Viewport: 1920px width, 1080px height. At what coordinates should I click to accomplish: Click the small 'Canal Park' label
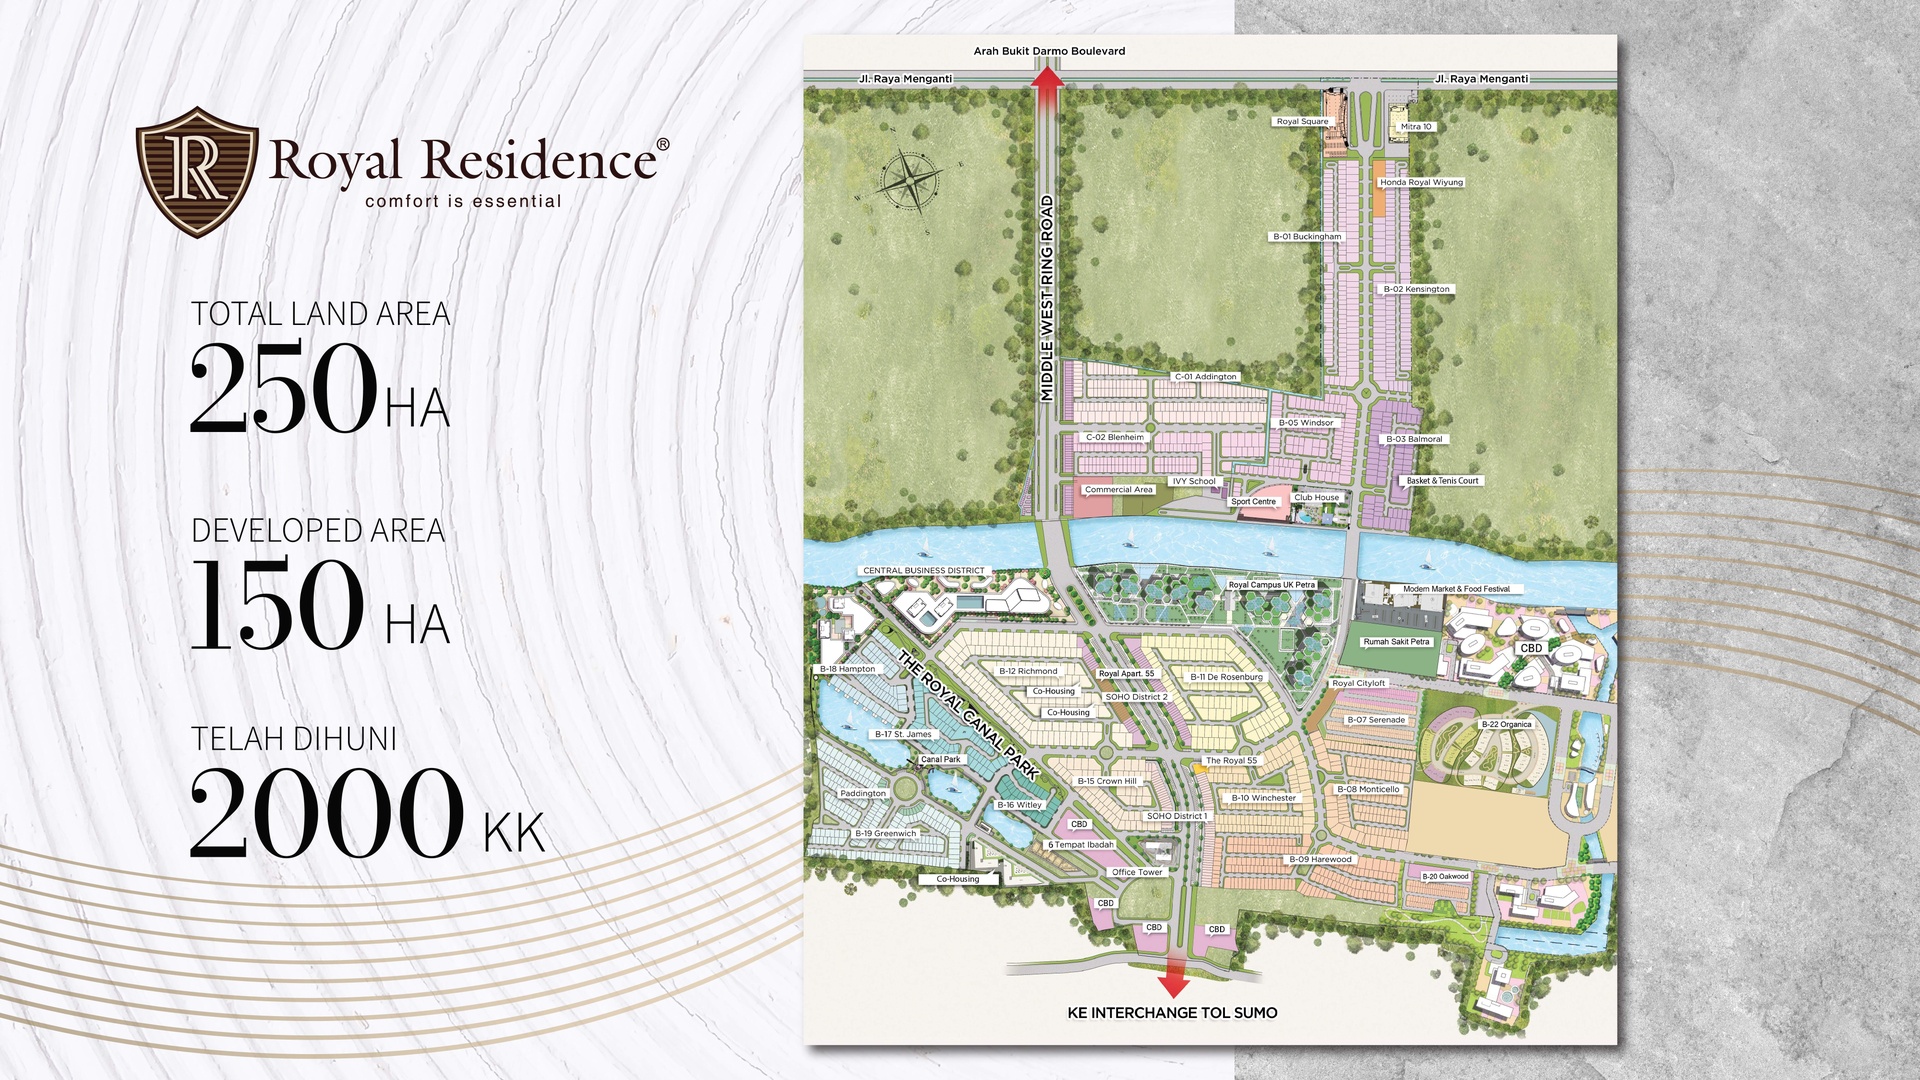[940, 759]
